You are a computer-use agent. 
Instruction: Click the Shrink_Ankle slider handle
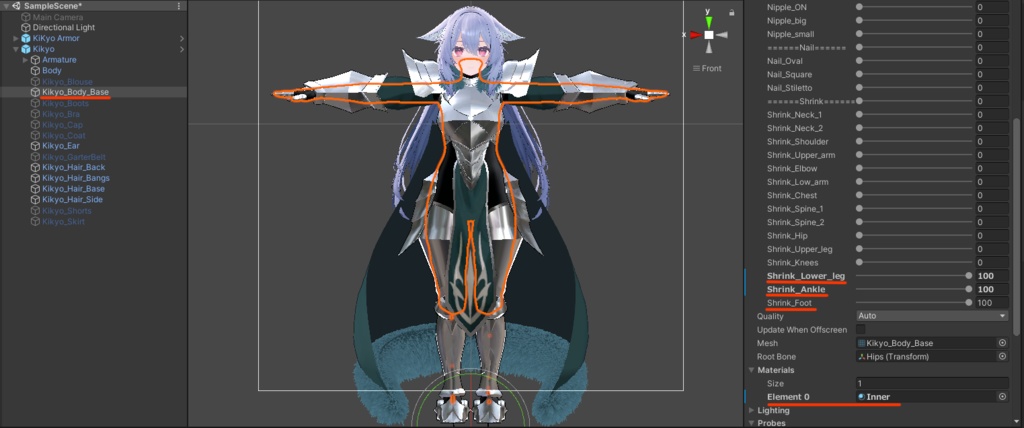[969, 289]
